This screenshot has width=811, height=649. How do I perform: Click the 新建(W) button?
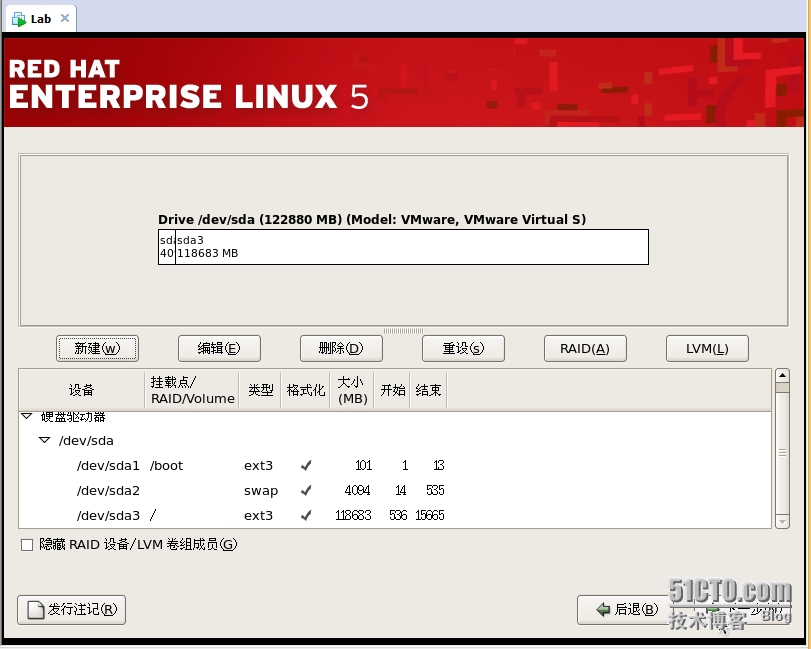point(97,349)
